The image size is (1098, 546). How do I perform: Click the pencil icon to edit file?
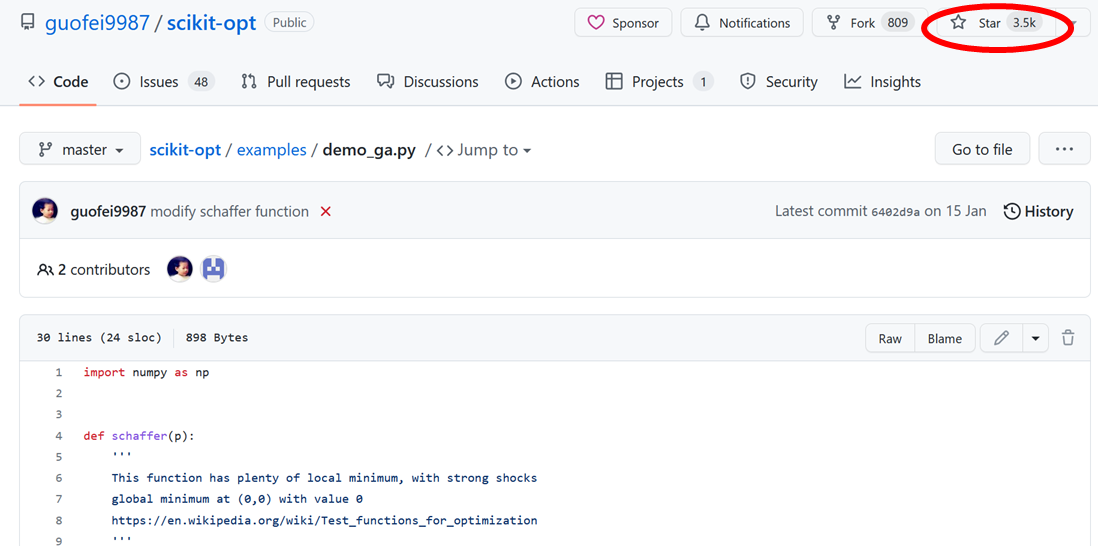coord(1001,339)
